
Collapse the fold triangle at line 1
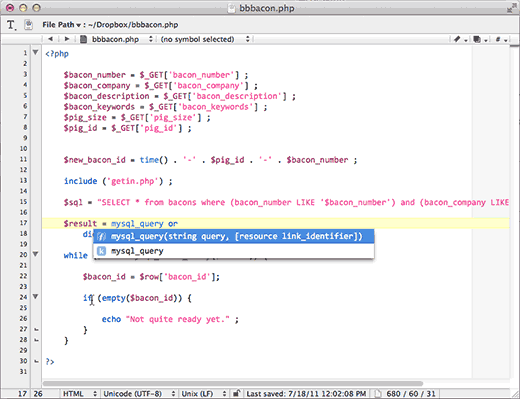click(x=35, y=52)
